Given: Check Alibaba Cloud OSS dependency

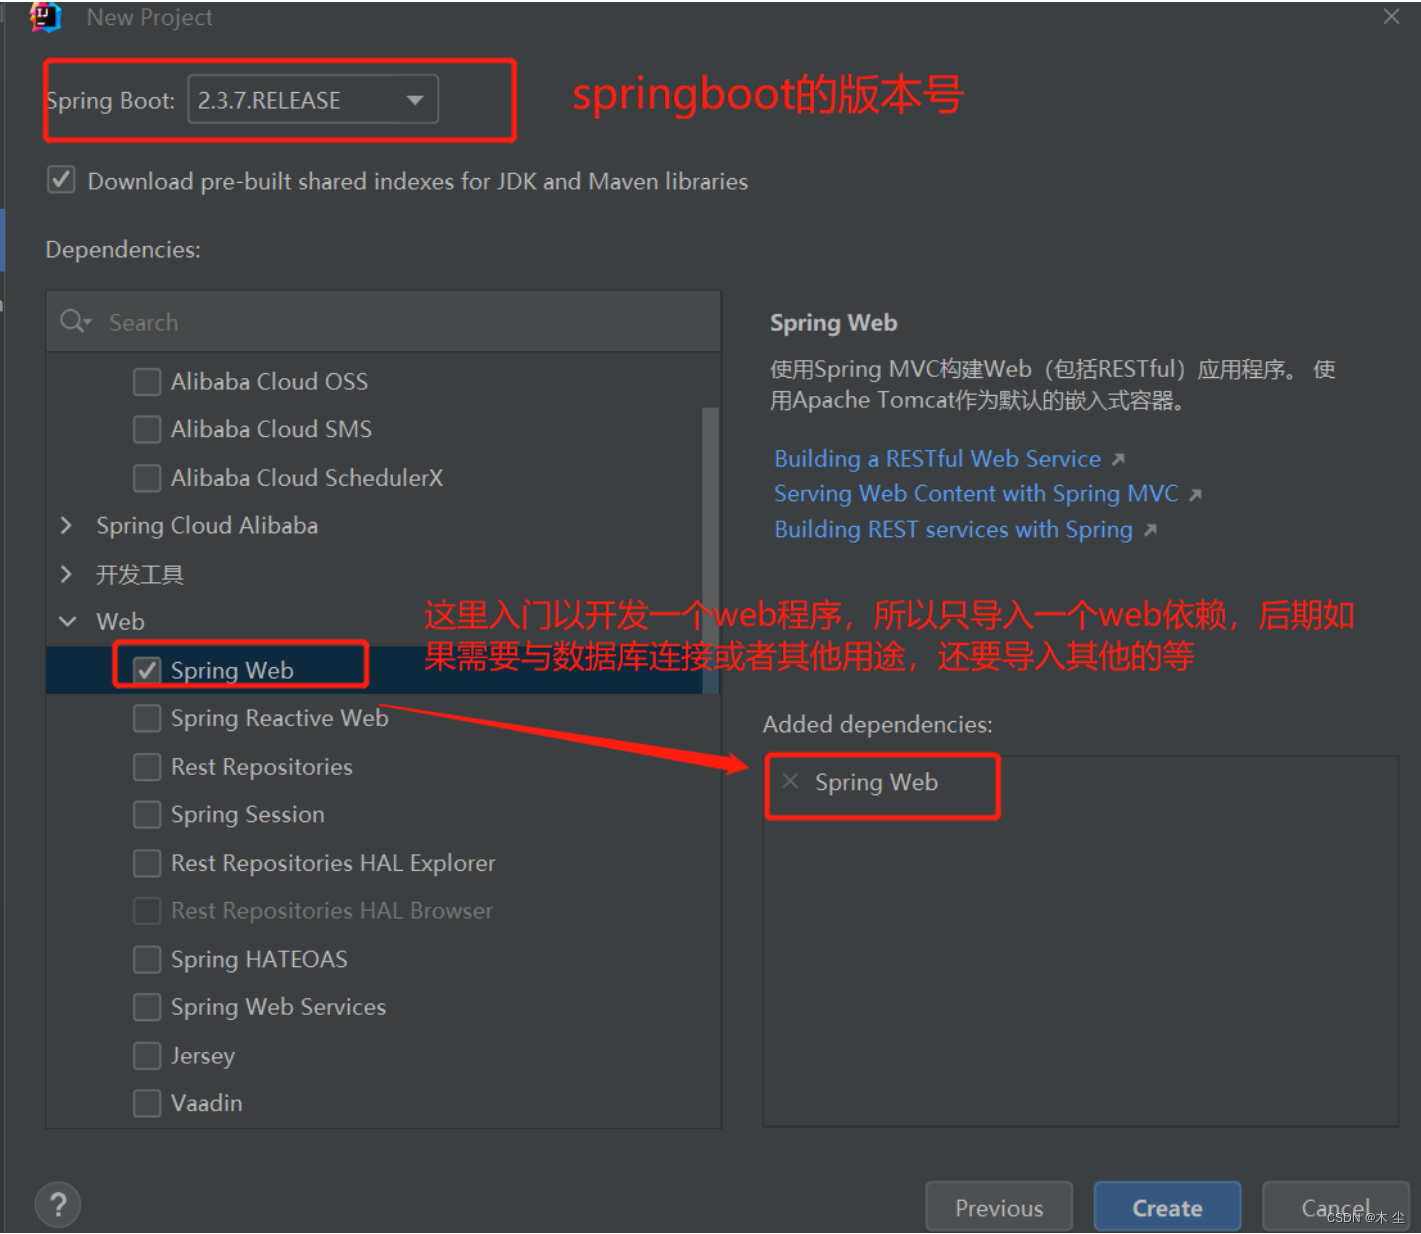Looking at the screenshot, I should (x=147, y=381).
